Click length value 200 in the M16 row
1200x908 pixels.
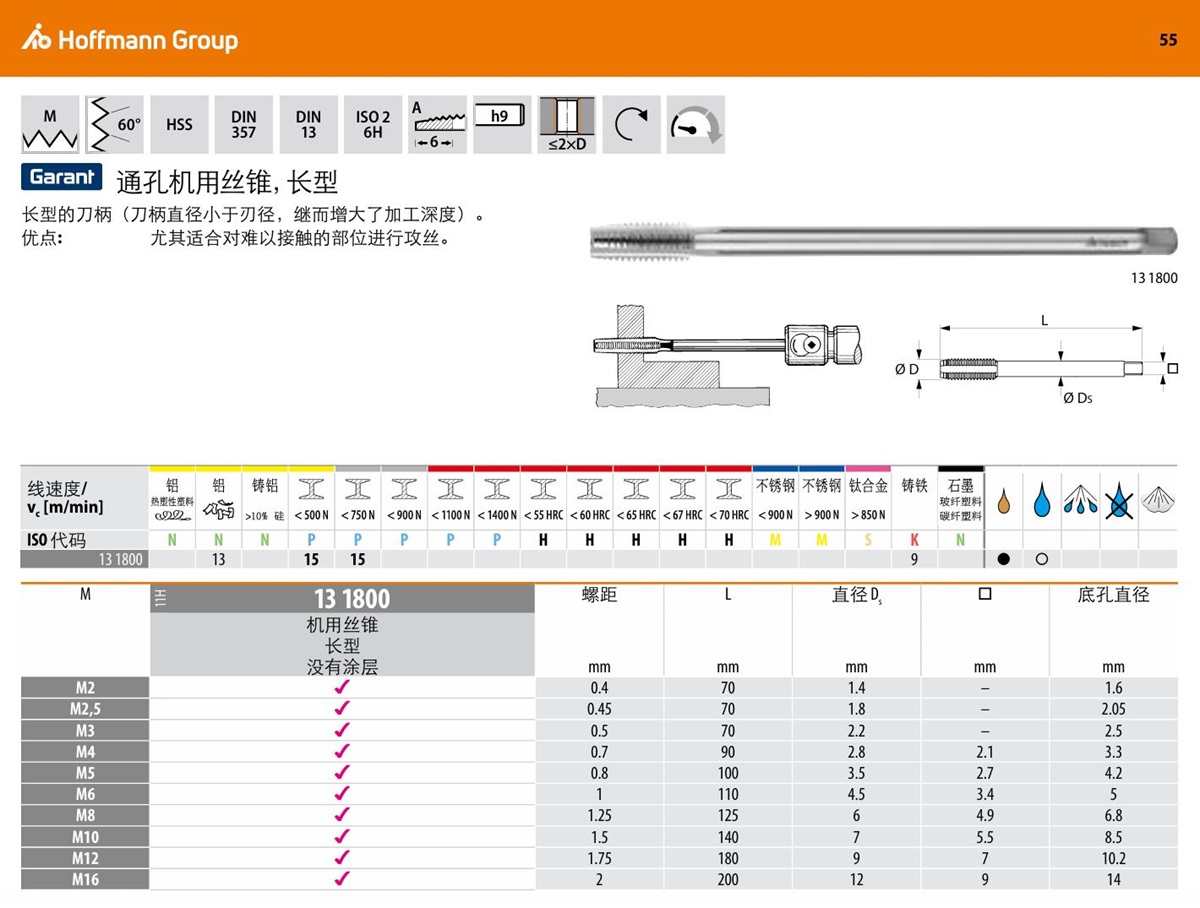point(728,880)
